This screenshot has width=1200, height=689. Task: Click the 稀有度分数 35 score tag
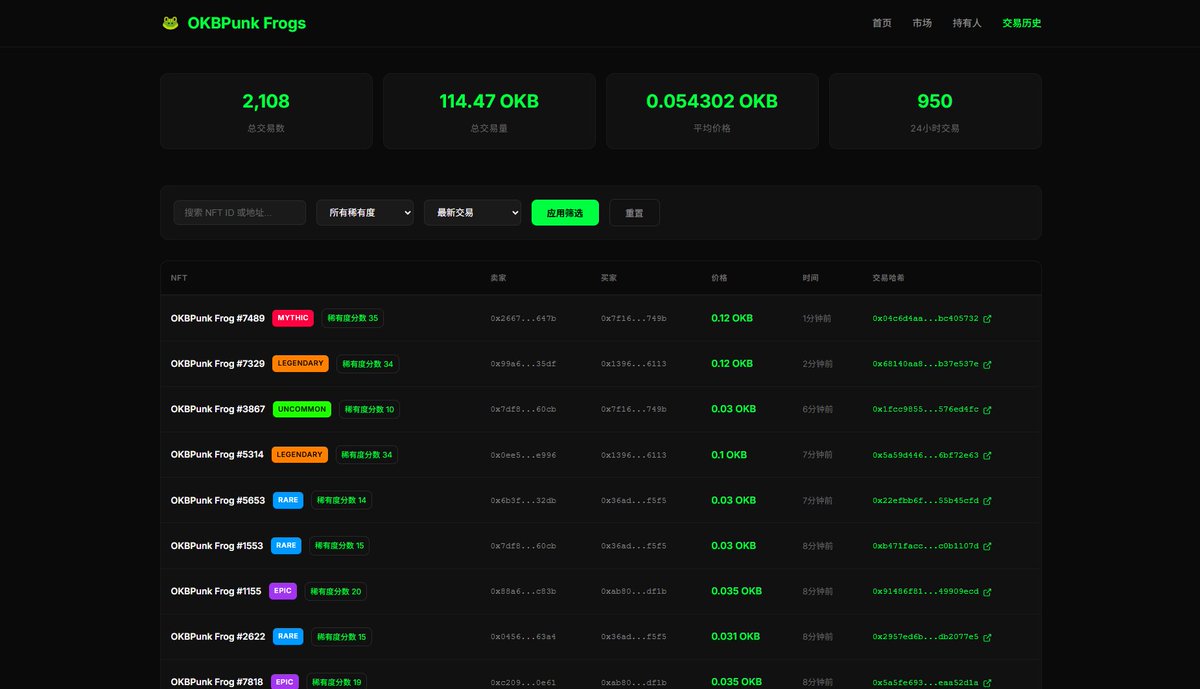coord(353,318)
